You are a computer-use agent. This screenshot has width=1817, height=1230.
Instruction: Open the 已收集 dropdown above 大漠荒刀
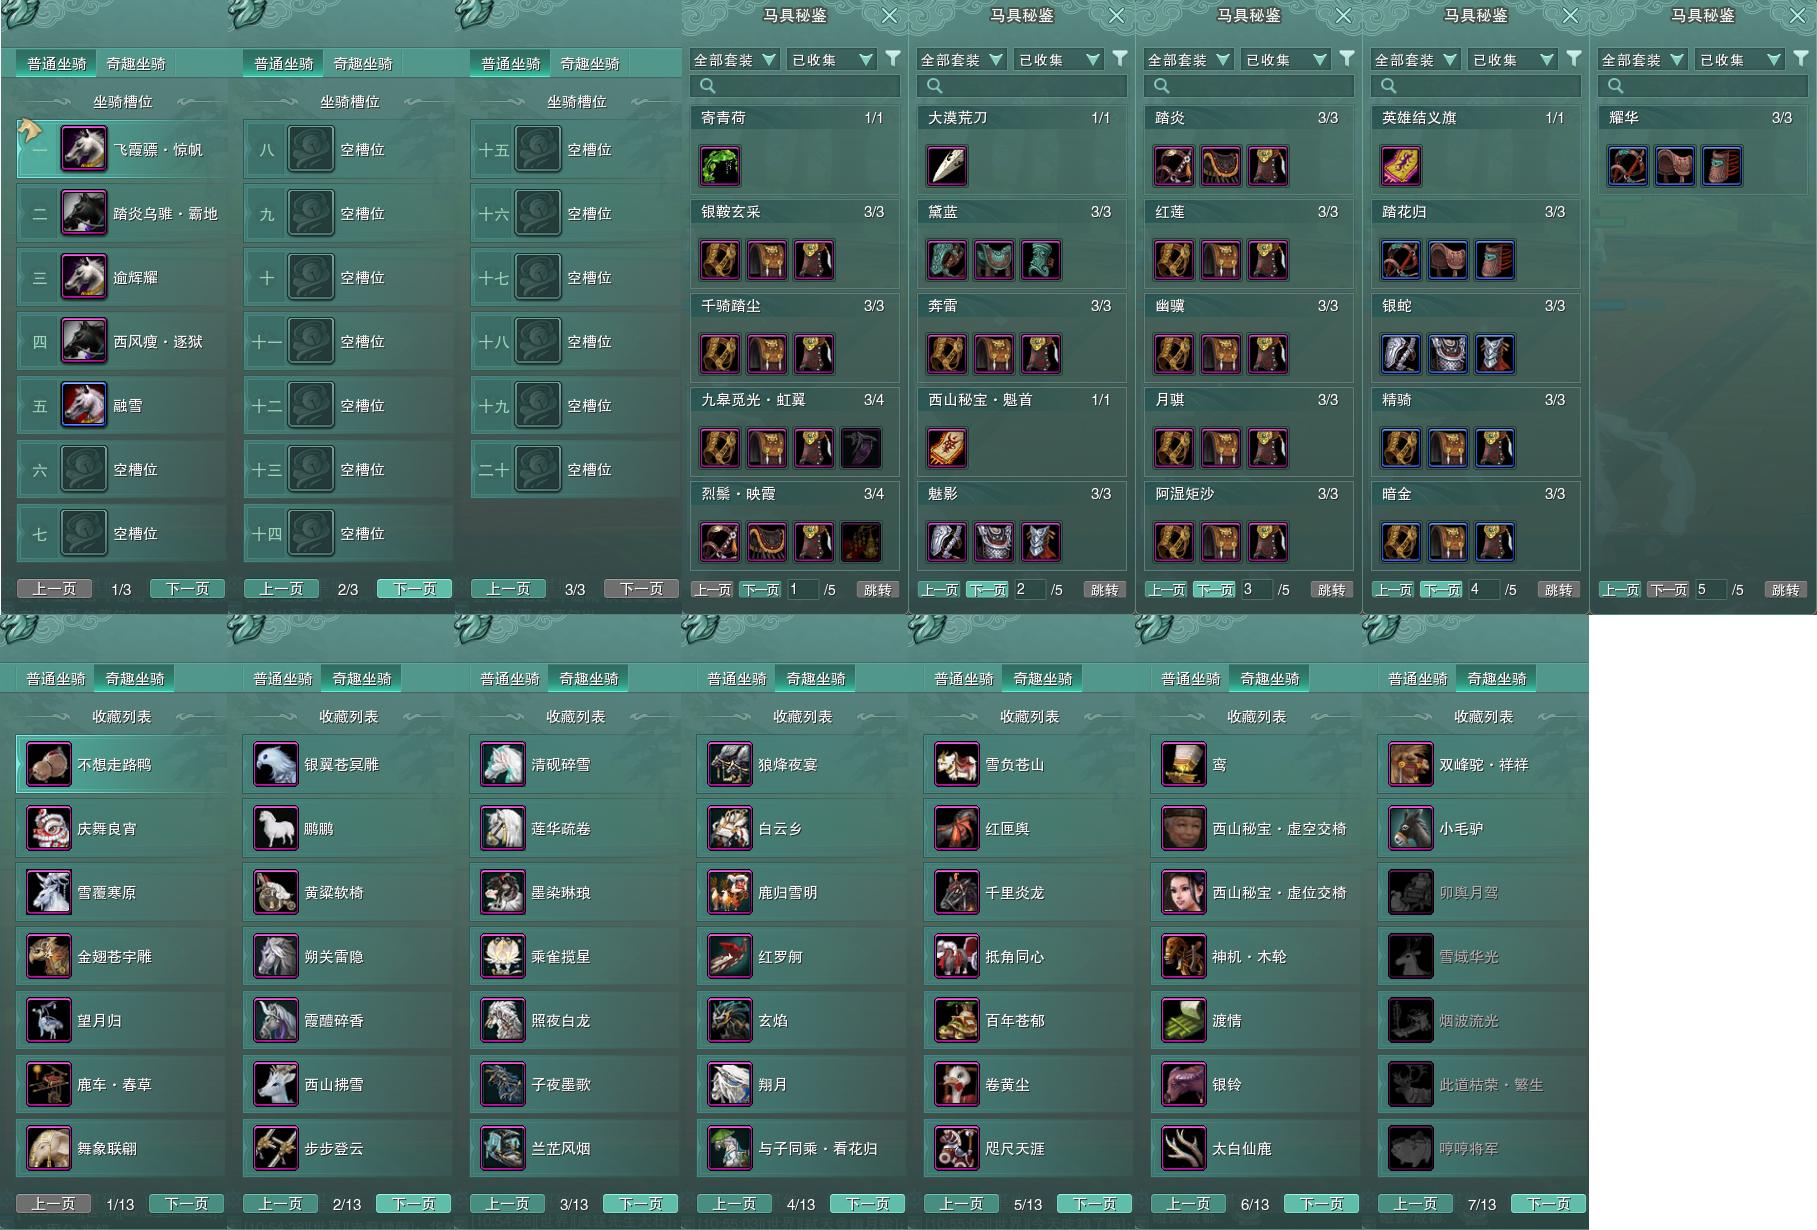tap(1059, 60)
